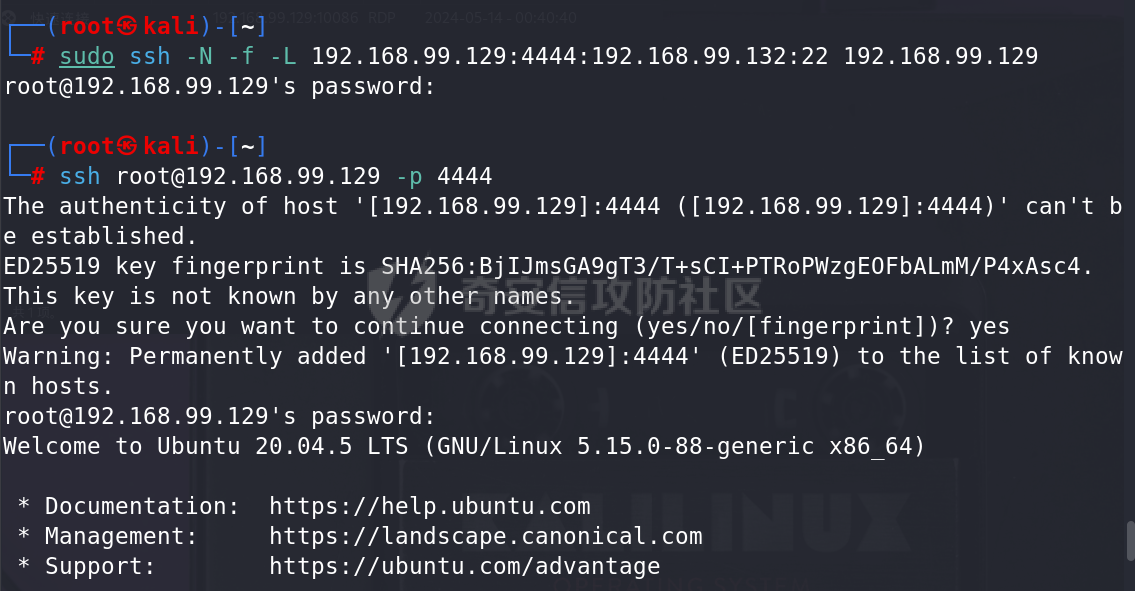Image resolution: width=1135 pixels, height=591 pixels.
Task: Click the ~ directory in the first prompt brackets
Action: pos(248,27)
